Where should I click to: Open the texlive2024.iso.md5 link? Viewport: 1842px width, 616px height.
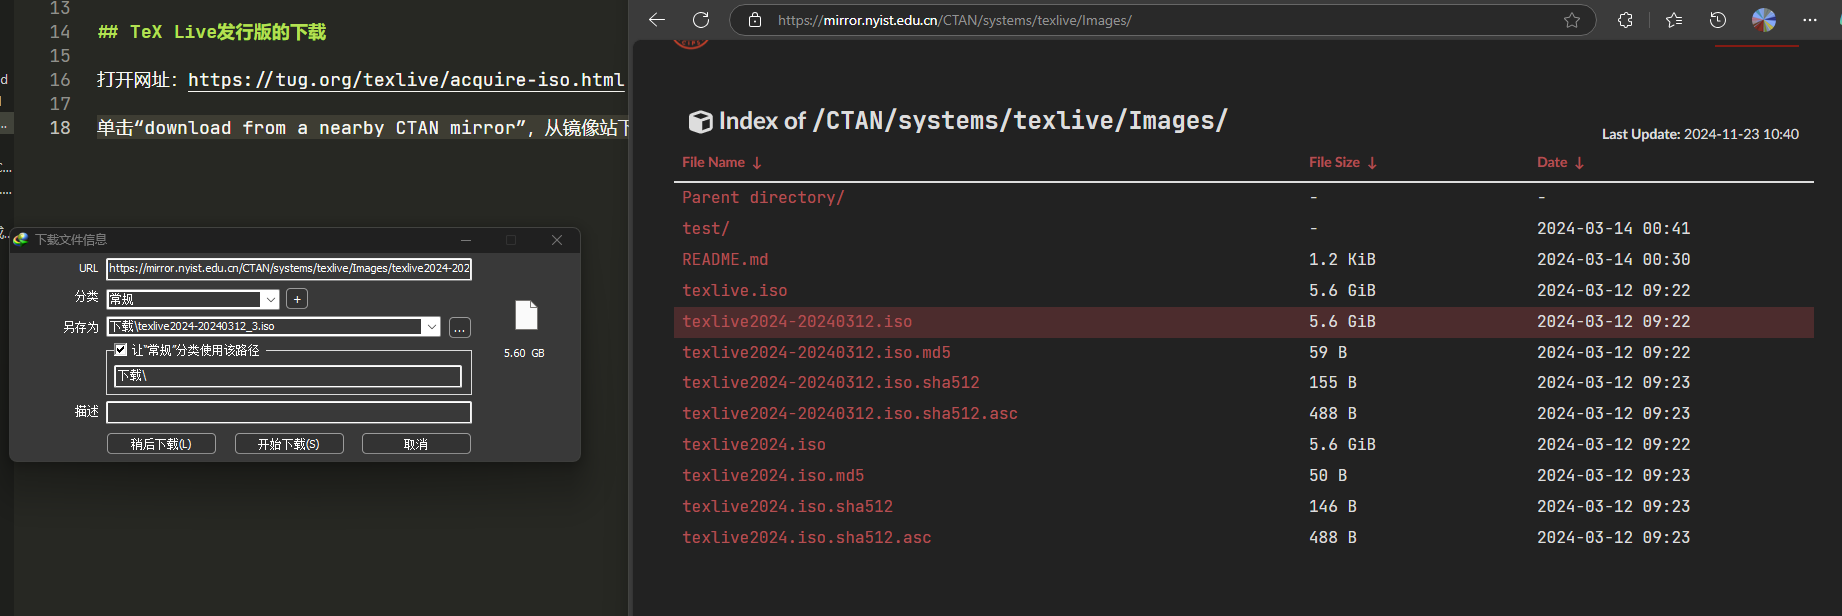pyautogui.click(x=772, y=476)
